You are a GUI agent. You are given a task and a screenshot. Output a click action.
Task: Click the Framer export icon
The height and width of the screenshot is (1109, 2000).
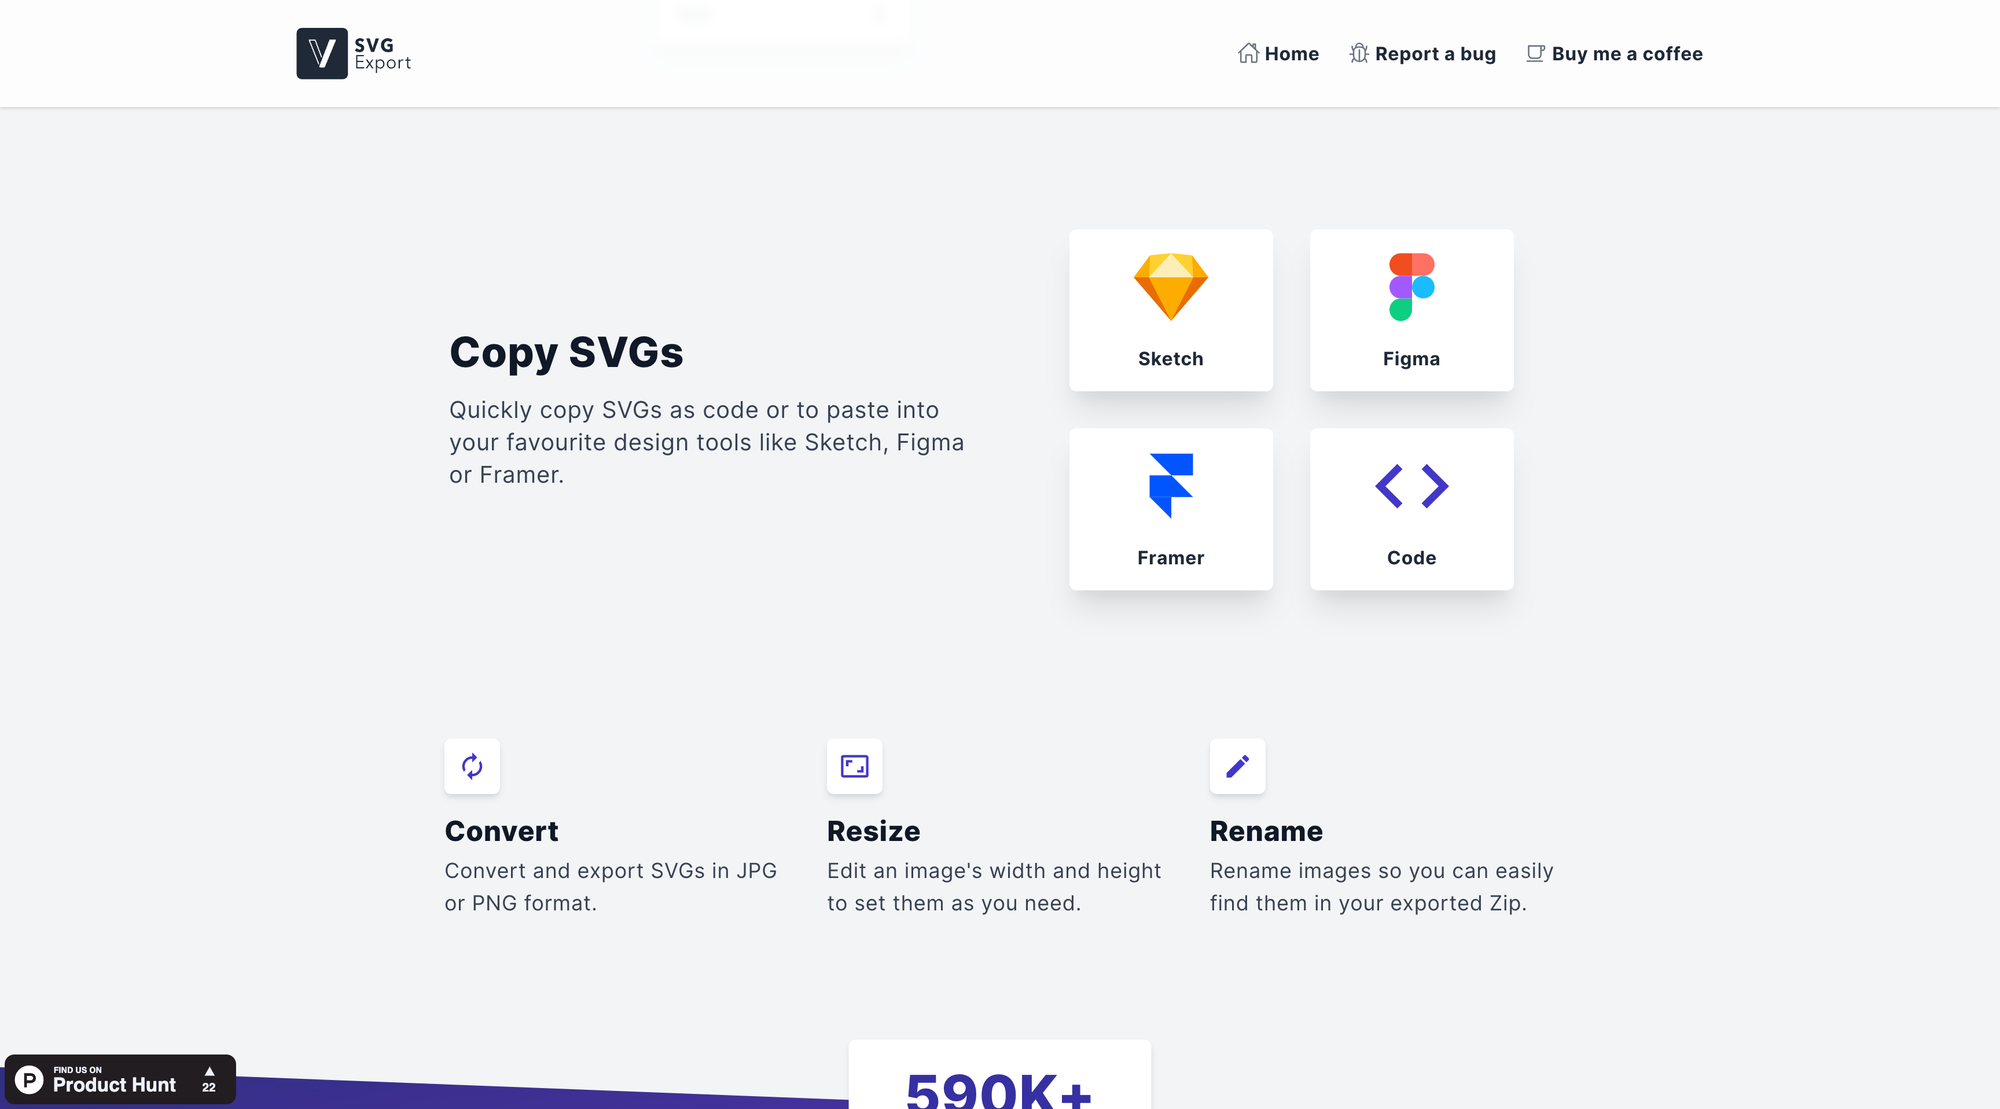coord(1170,486)
